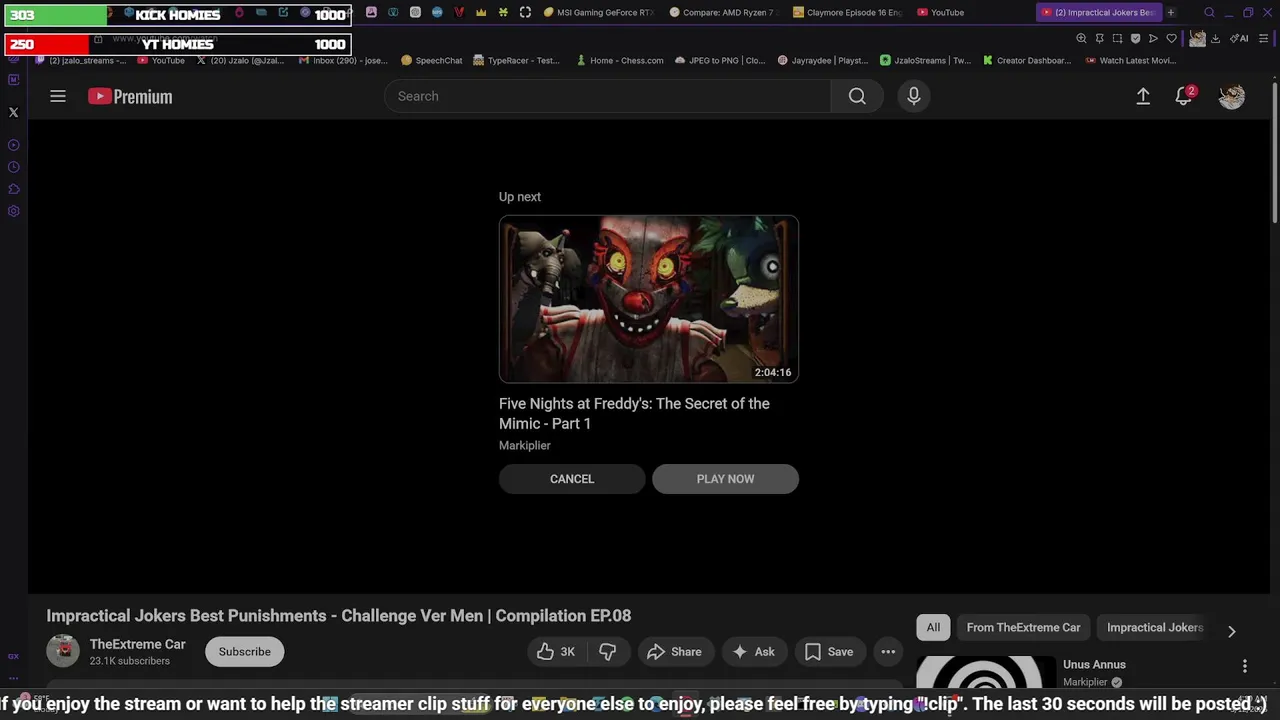Switch to MSI Gaming GeForce RTX tab
This screenshot has width=1280, height=720.
(x=598, y=12)
